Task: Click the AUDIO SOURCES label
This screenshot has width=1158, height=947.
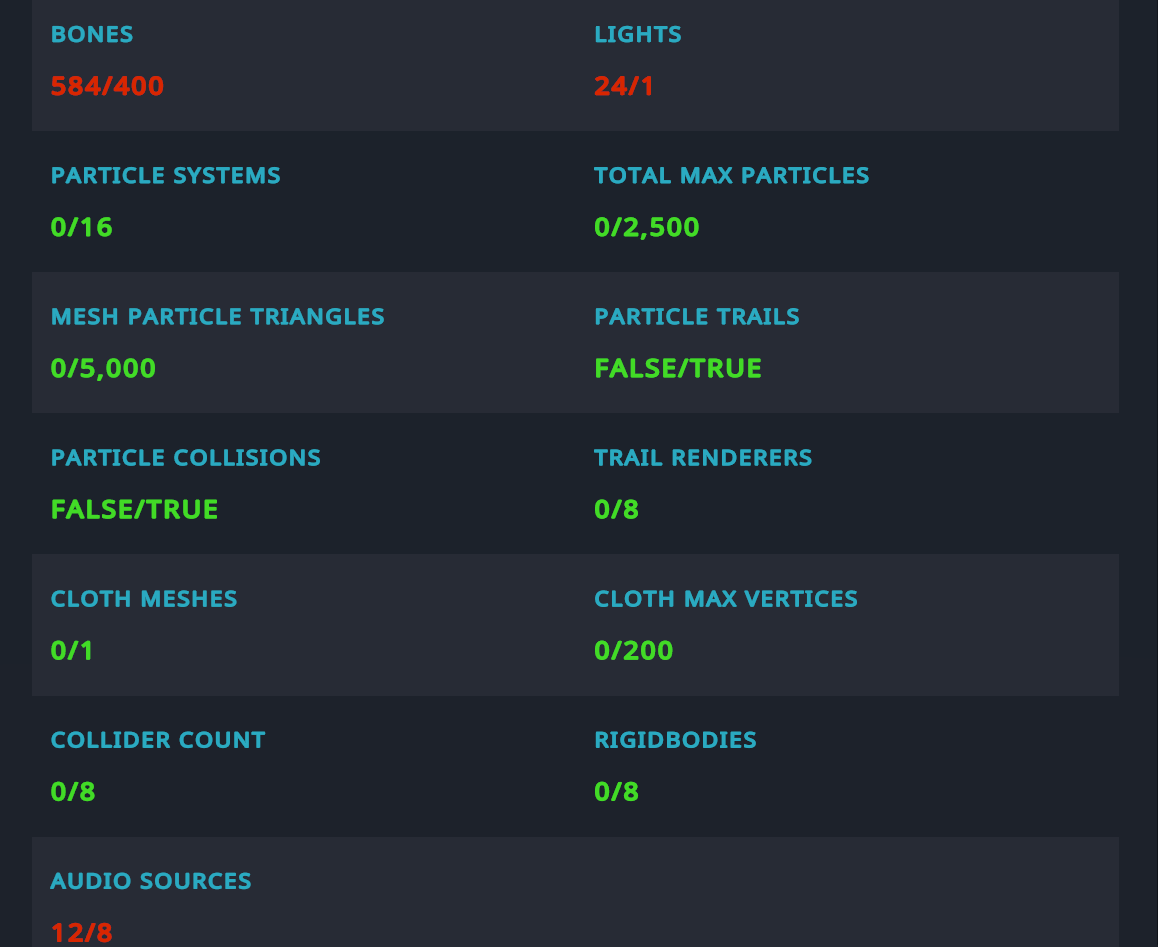Action: [x=151, y=881]
